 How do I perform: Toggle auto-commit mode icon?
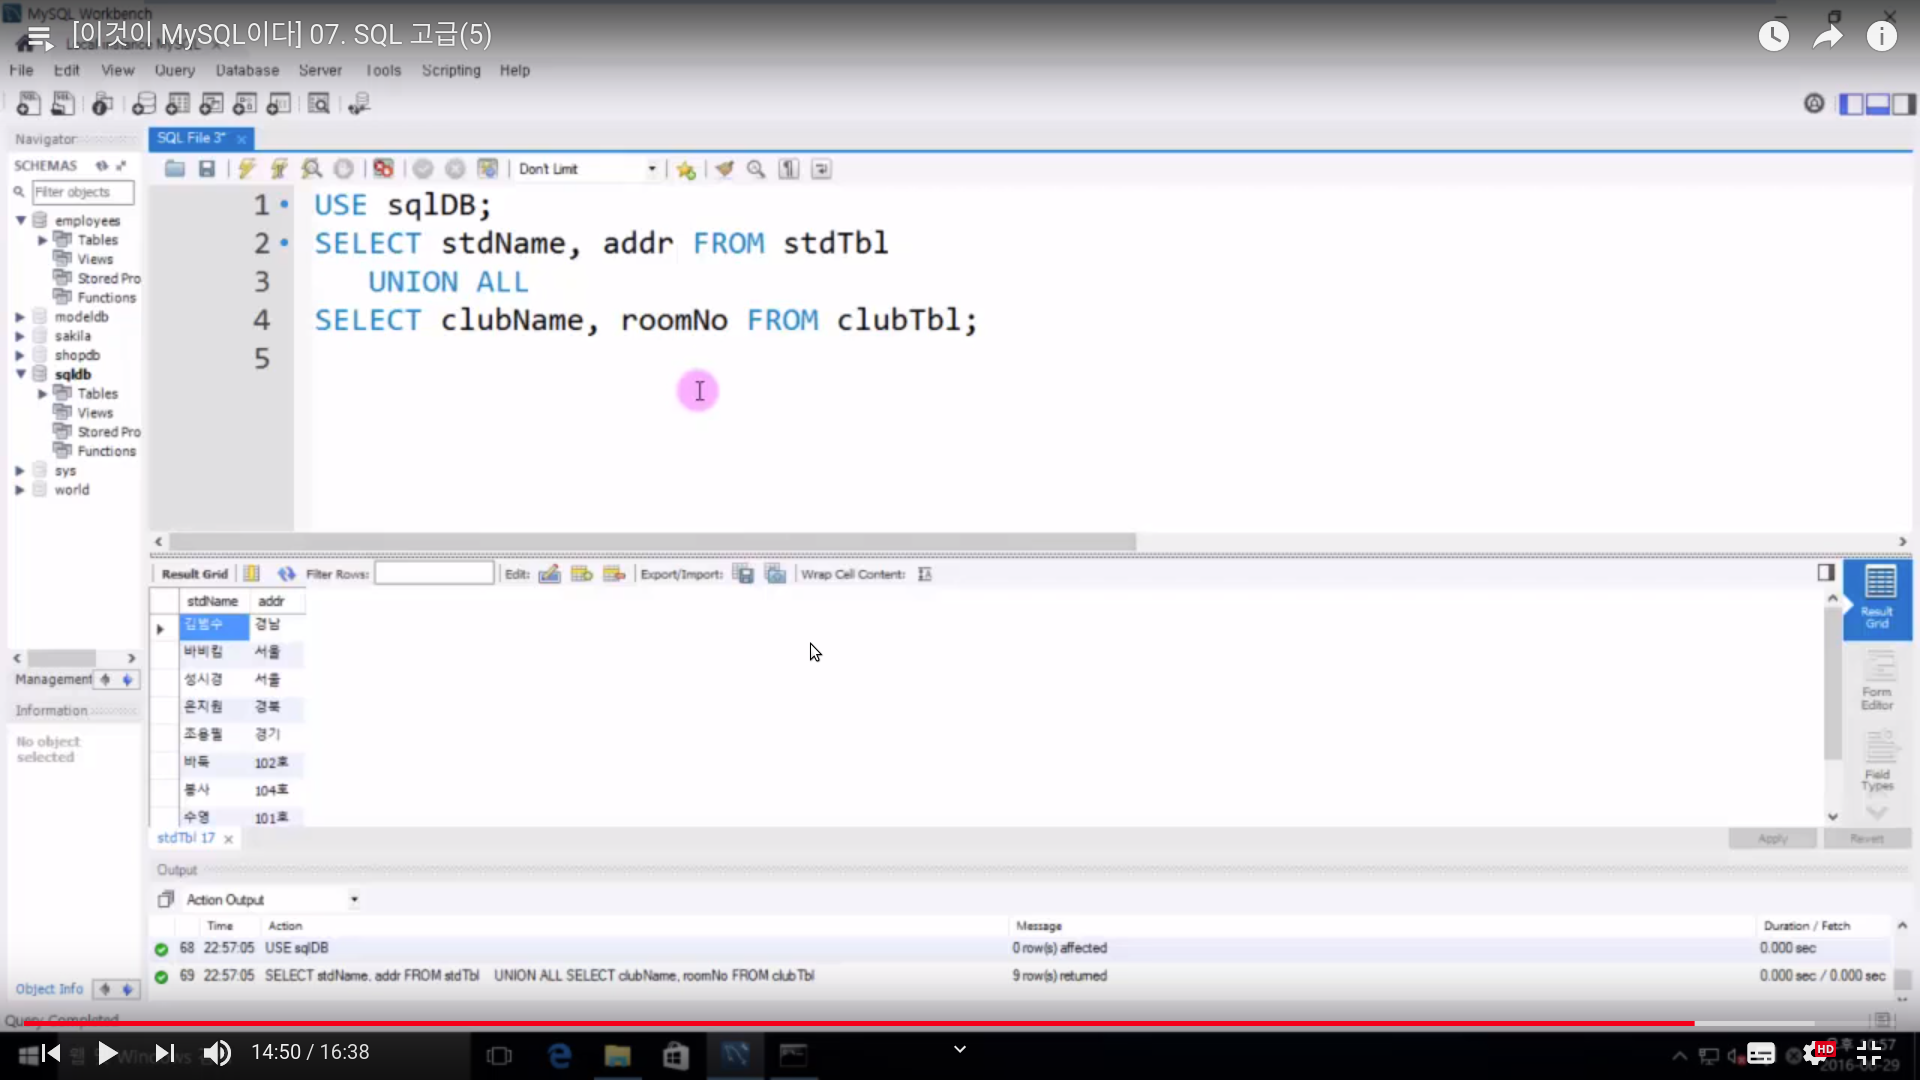point(487,169)
